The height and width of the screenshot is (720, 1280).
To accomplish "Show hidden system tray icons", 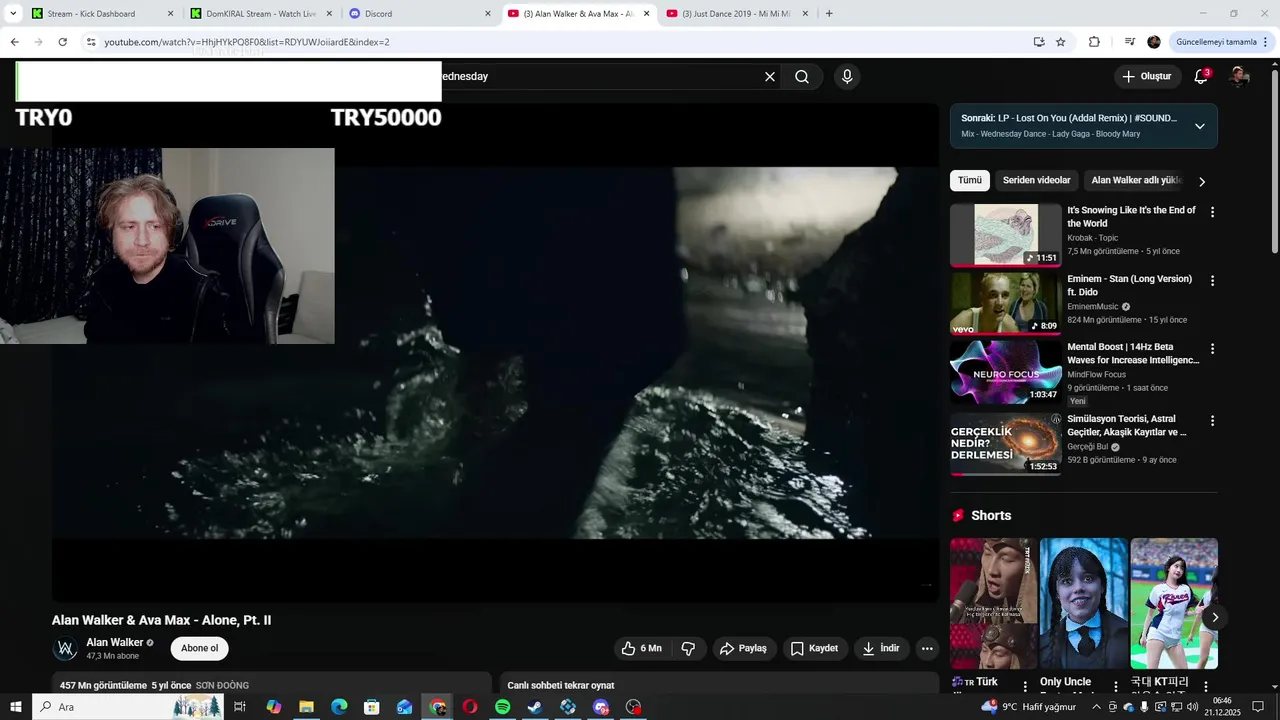I will pos(1096,707).
